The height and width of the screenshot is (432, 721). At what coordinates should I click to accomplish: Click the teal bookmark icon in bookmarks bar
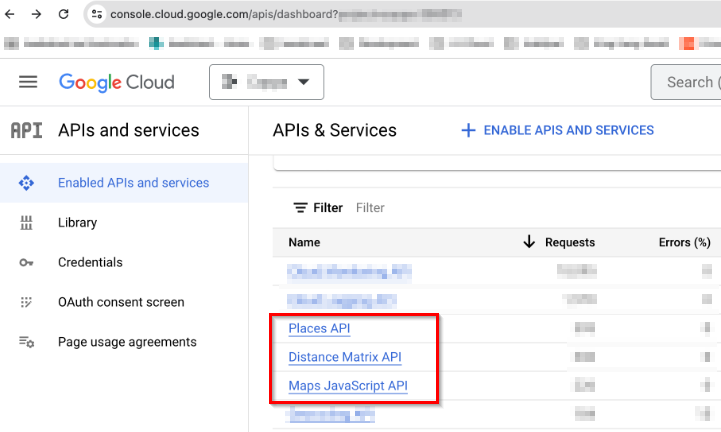point(156,43)
